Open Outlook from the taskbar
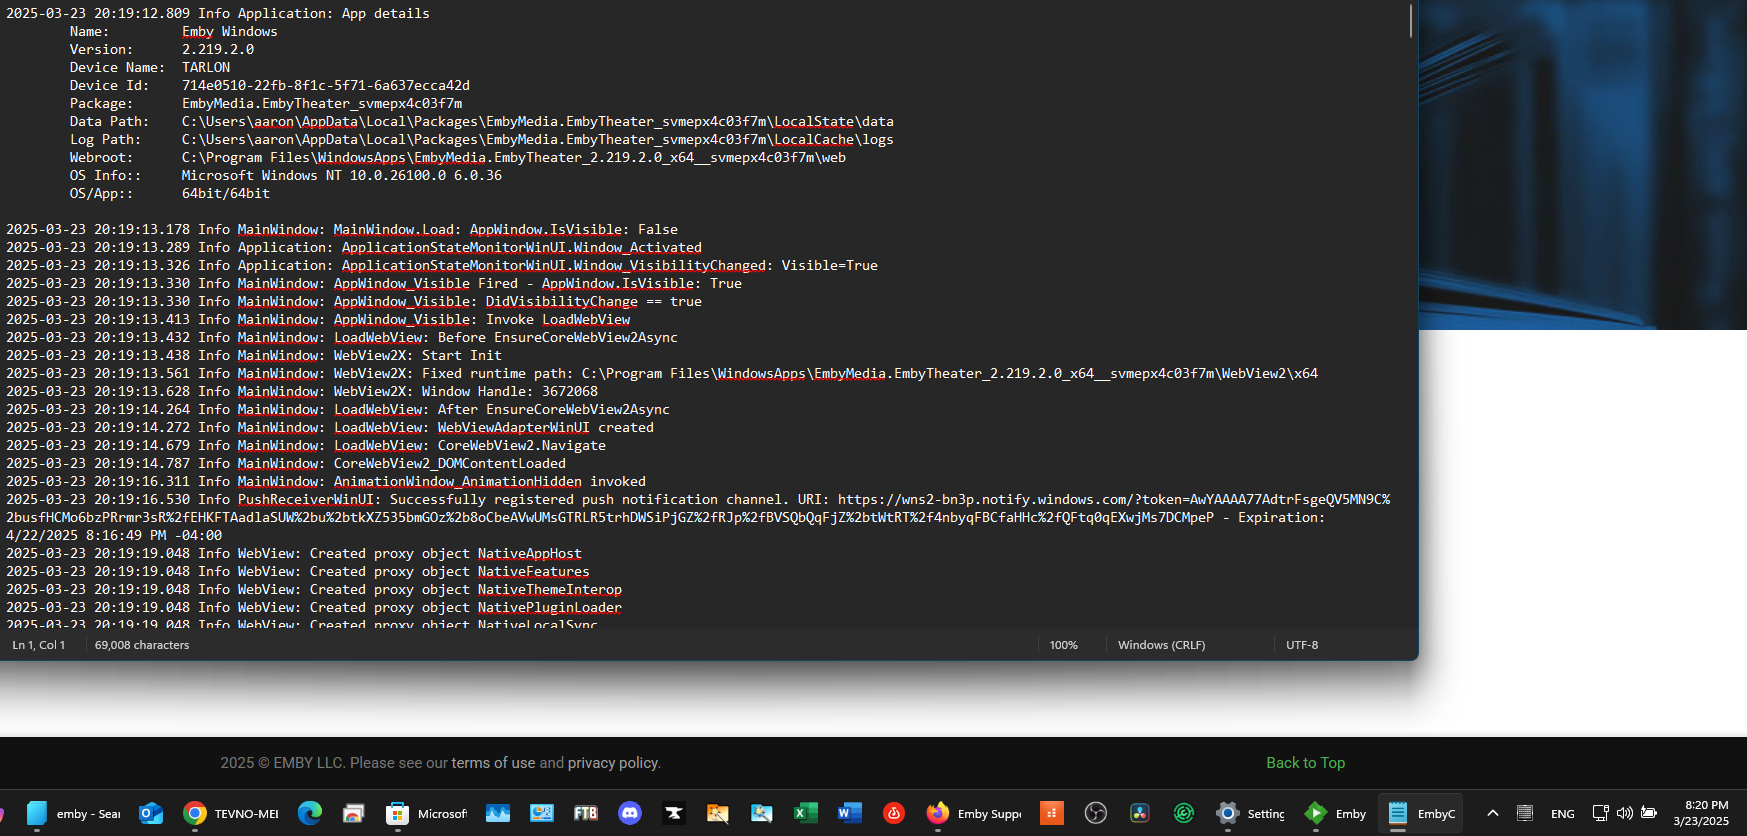Screen dimensions: 1747x836 (x=151, y=814)
